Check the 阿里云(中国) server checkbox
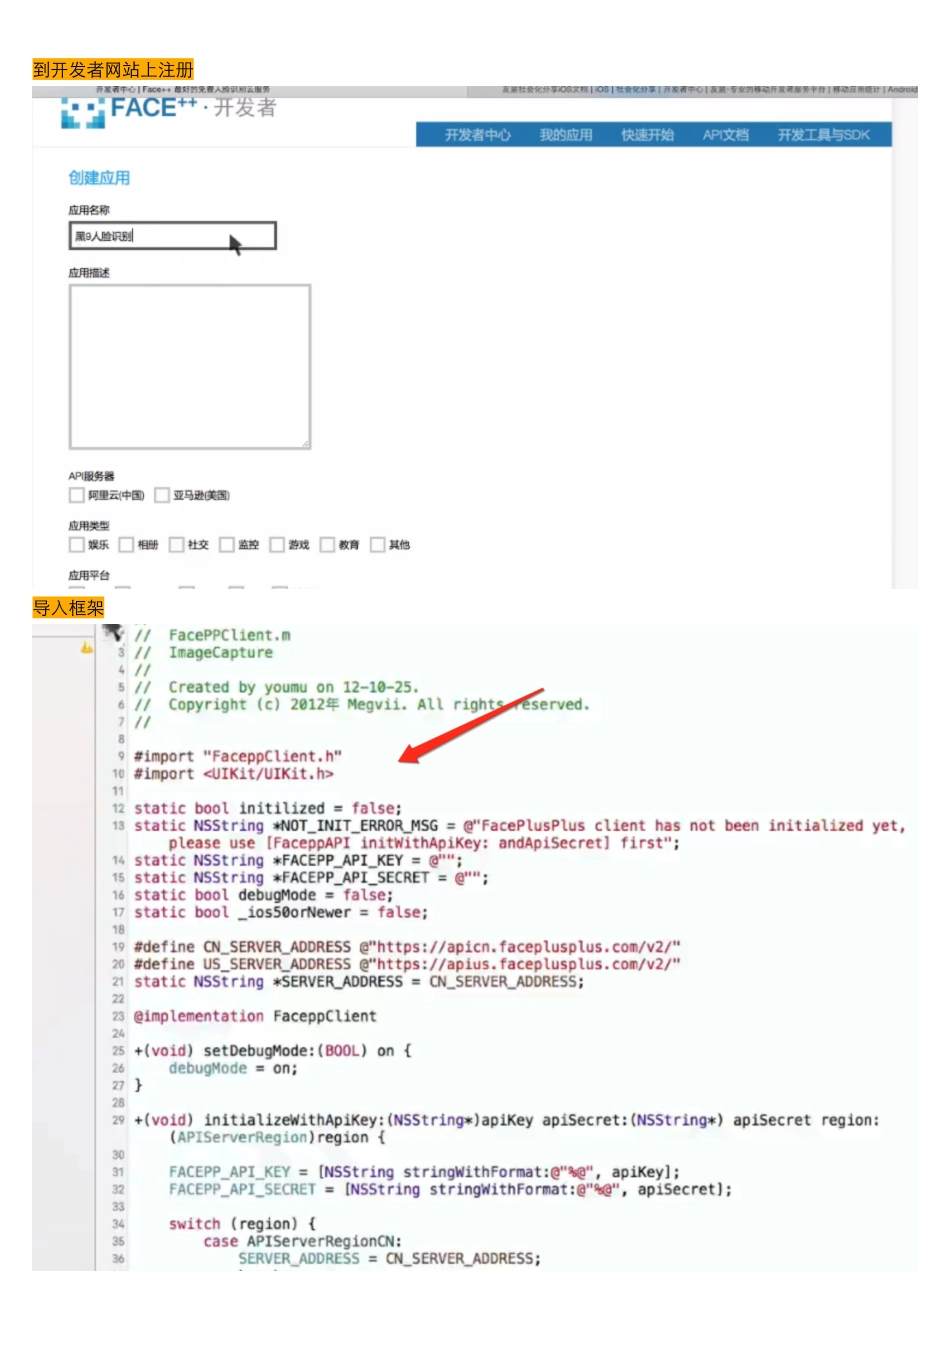The width and height of the screenshot is (950, 1345). [x=77, y=495]
